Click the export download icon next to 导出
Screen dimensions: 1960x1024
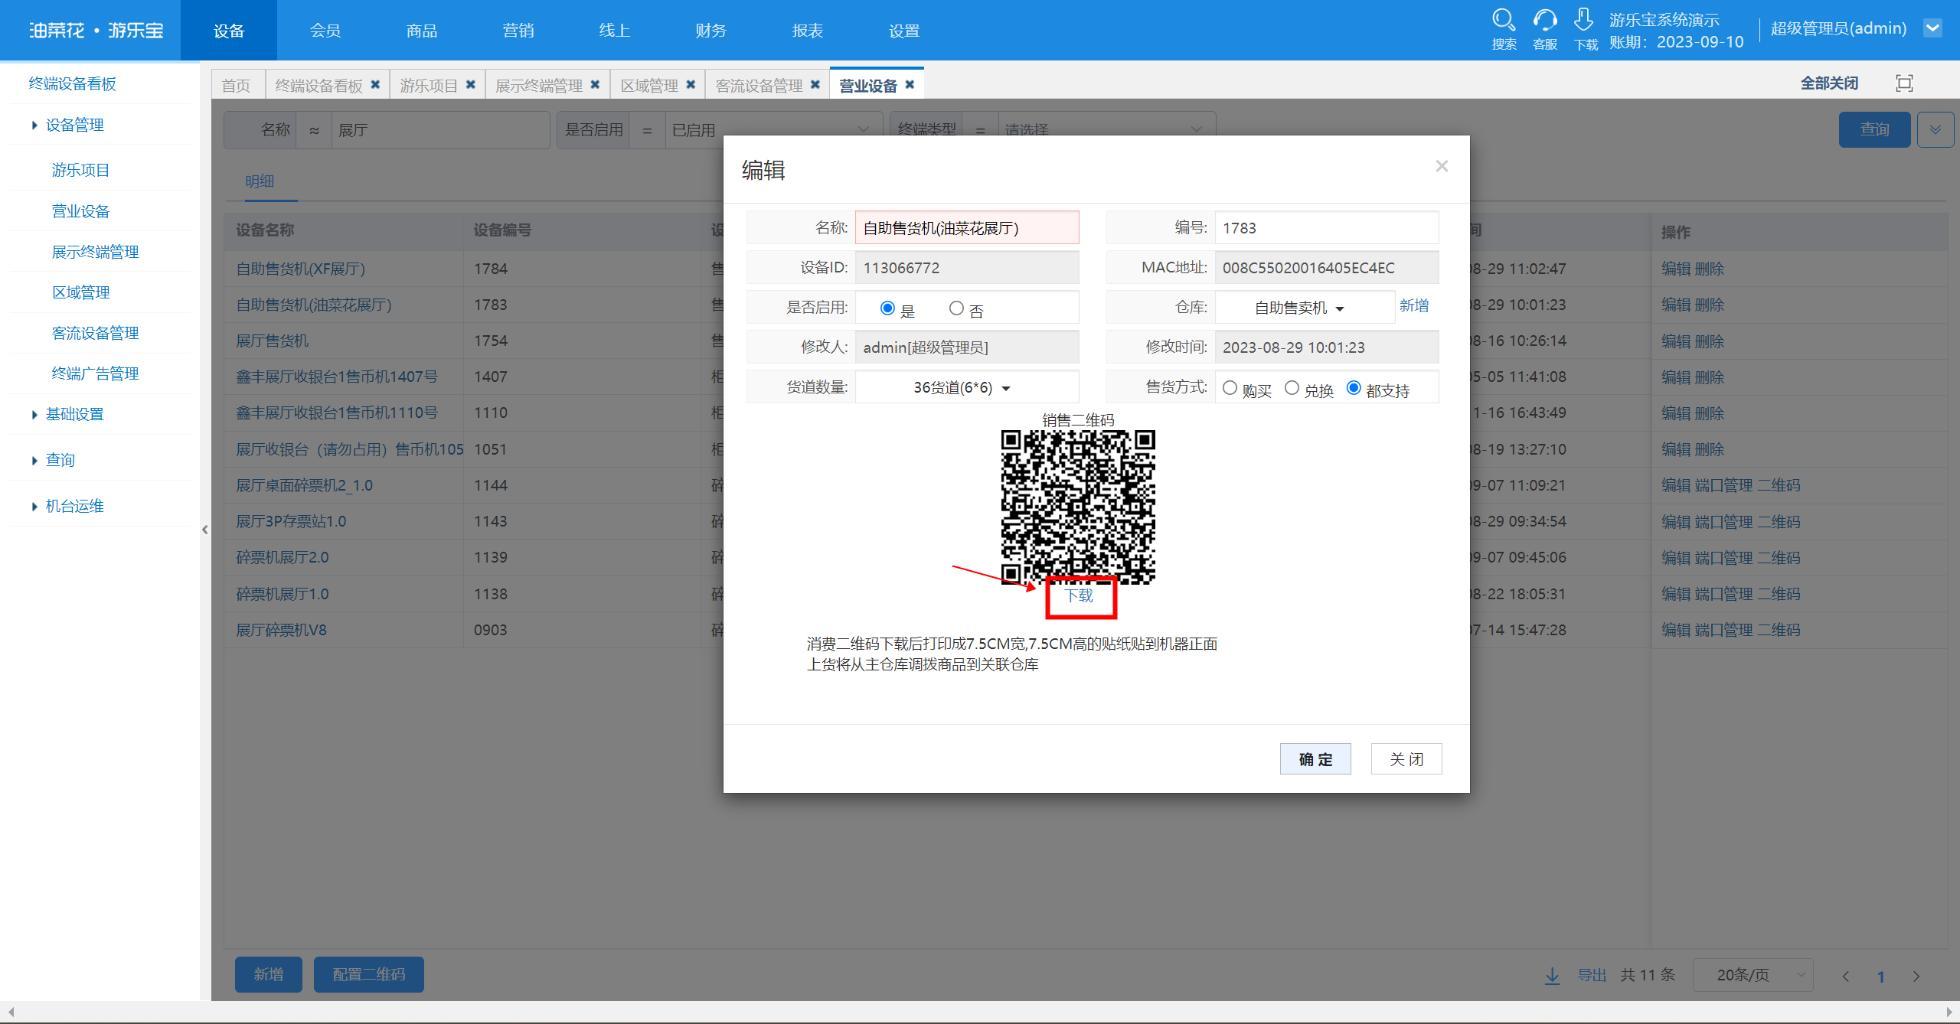point(1552,975)
